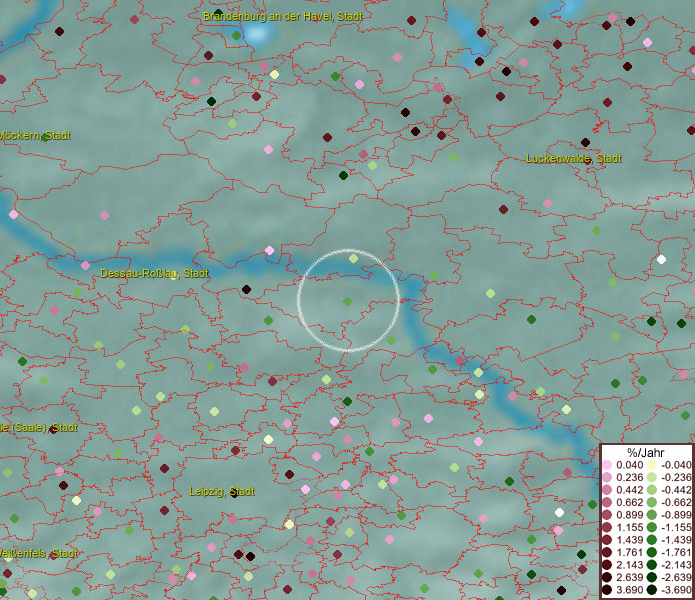Click the 0.899 legend swatch
Image resolution: width=695 pixels, height=600 pixels.
click(x=607, y=515)
